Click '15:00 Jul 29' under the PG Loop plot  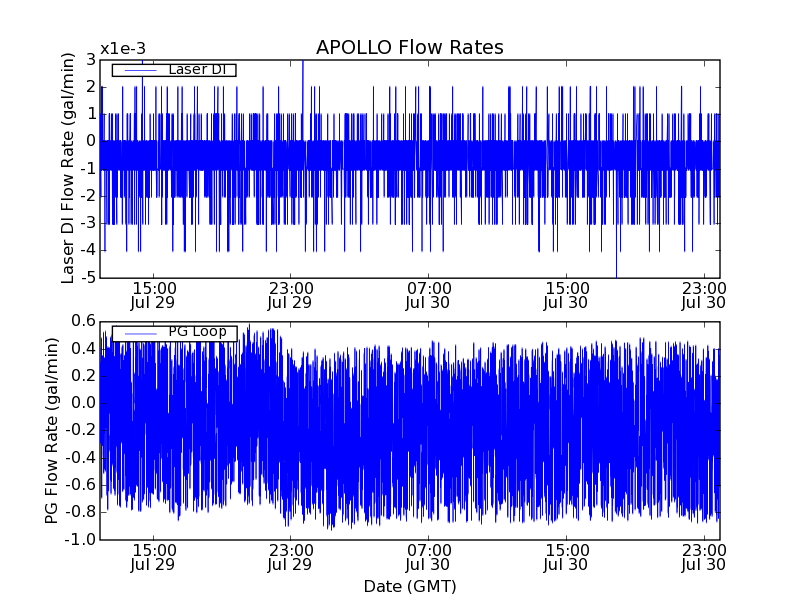tap(153, 558)
